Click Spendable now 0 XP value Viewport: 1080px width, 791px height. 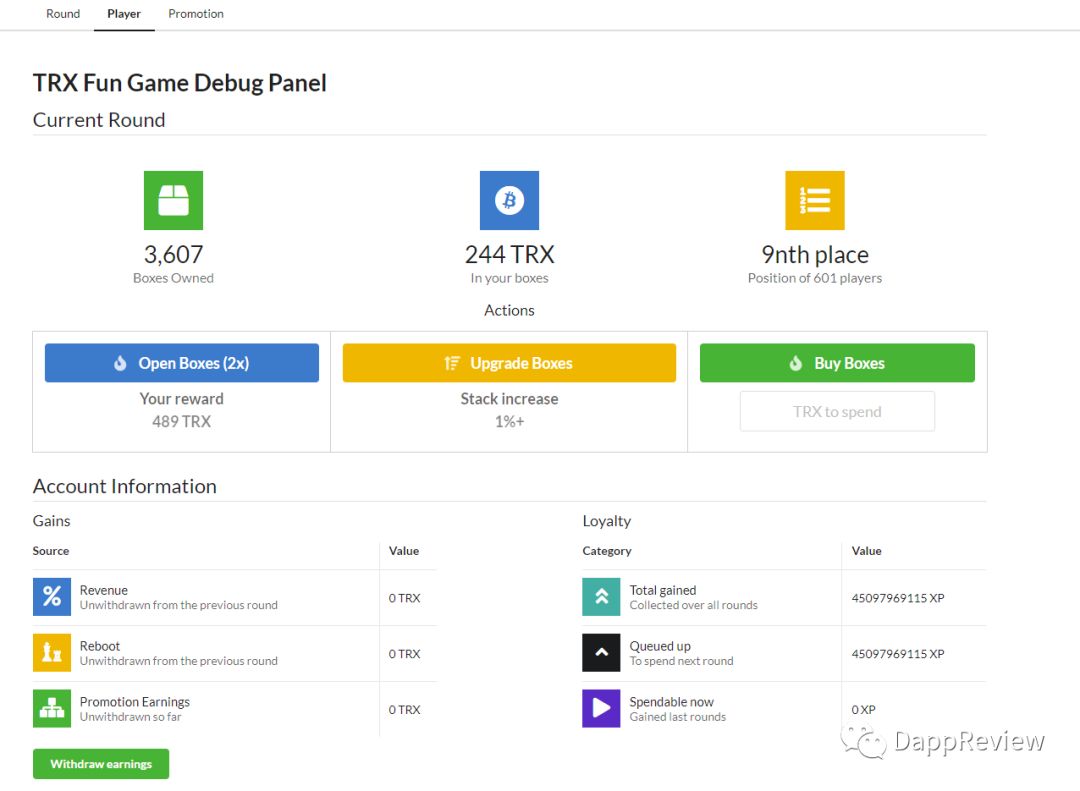click(x=863, y=710)
